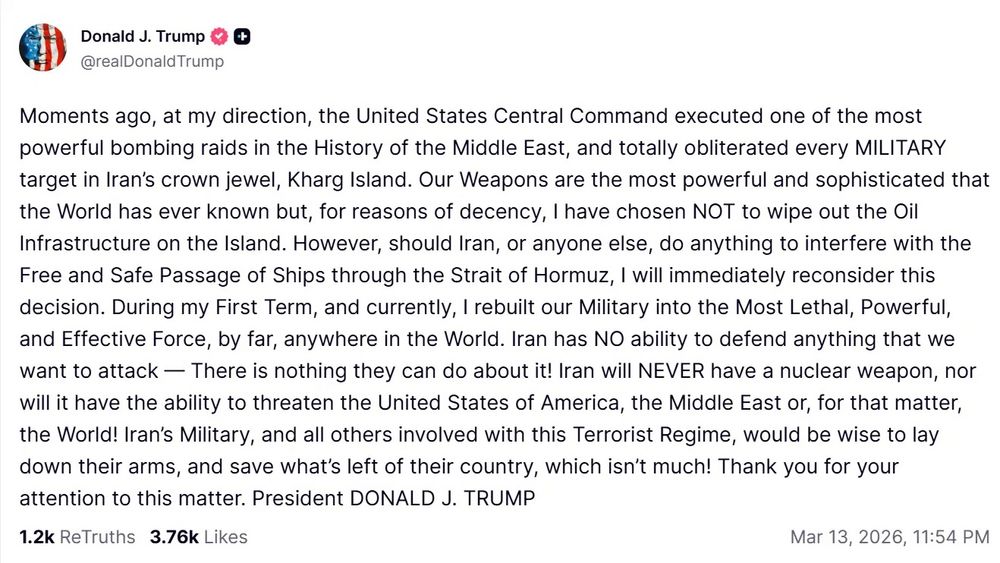Click the red verified checkmark badge
This screenshot has height=563, width=1000.
[x=220, y=37]
